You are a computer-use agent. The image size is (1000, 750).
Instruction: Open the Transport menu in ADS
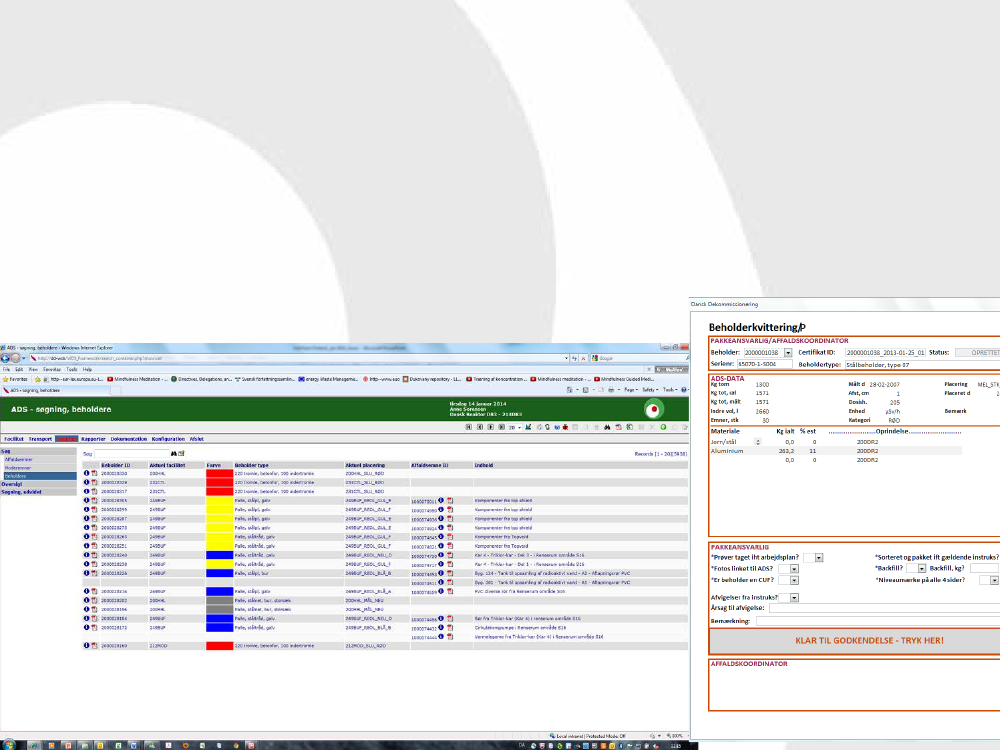[40, 439]
